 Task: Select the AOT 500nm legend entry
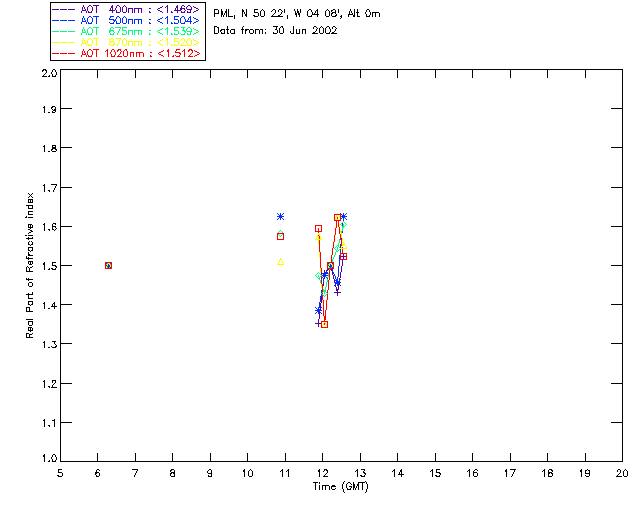pyautogui.click(x=126, y=20)
